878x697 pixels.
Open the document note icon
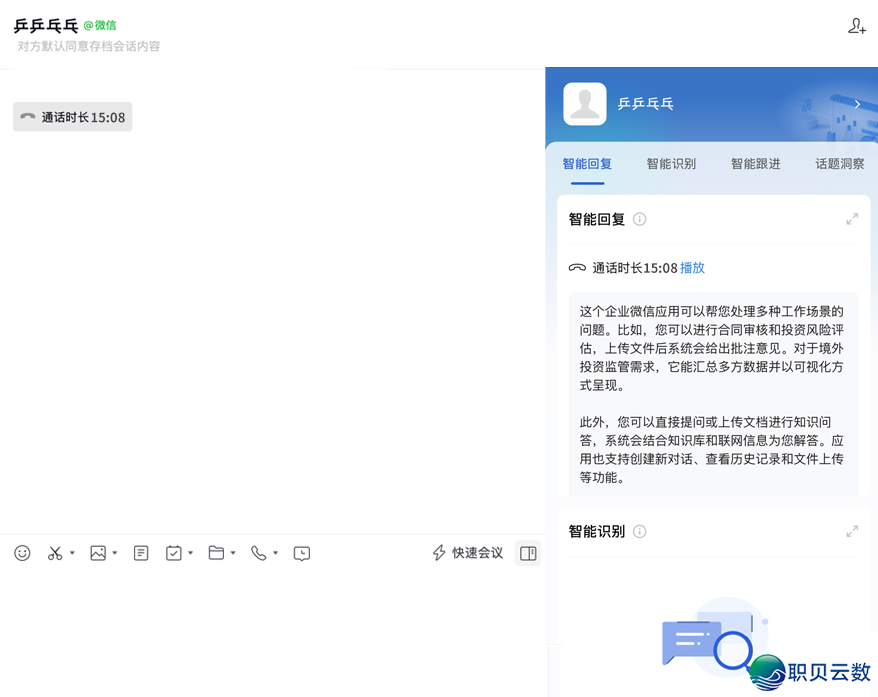pos(141,553)
